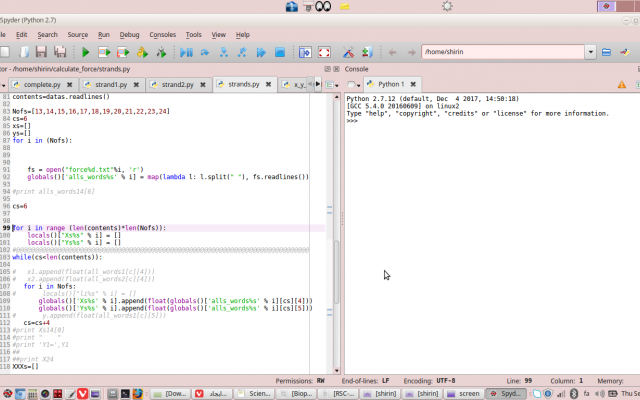Image resolution: width=640 pixels, height=400 pixels.
Task: Open the console options dropdown button
Action: (x=353, y=84)
